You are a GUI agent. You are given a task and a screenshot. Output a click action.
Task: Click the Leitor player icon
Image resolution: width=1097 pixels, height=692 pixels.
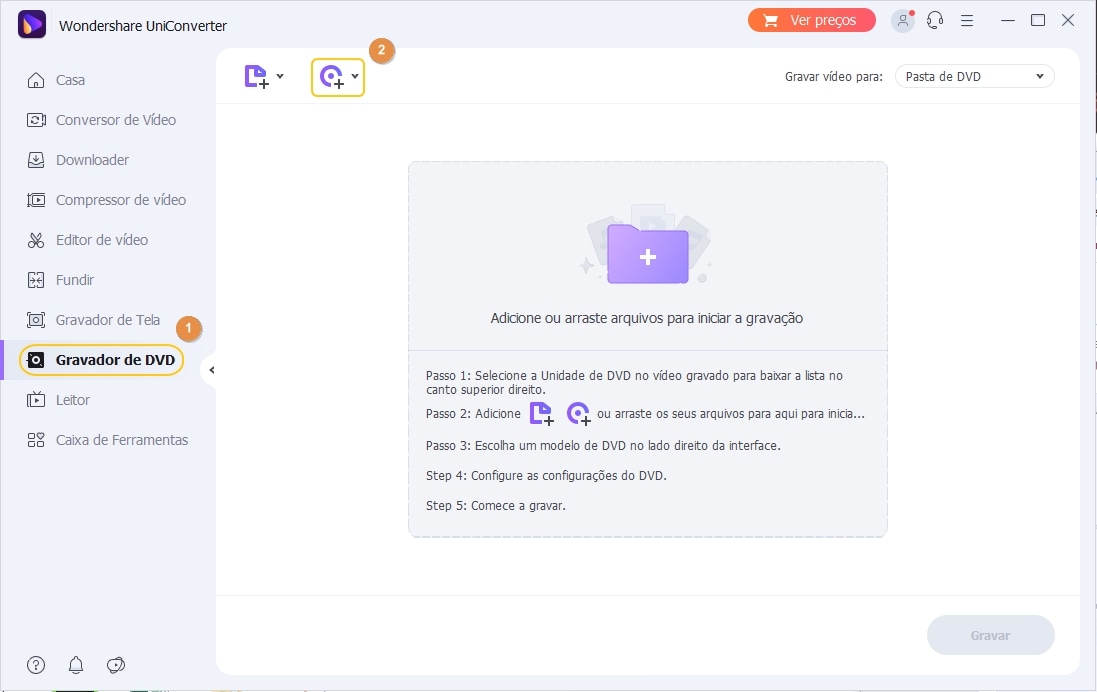point(36,400)
